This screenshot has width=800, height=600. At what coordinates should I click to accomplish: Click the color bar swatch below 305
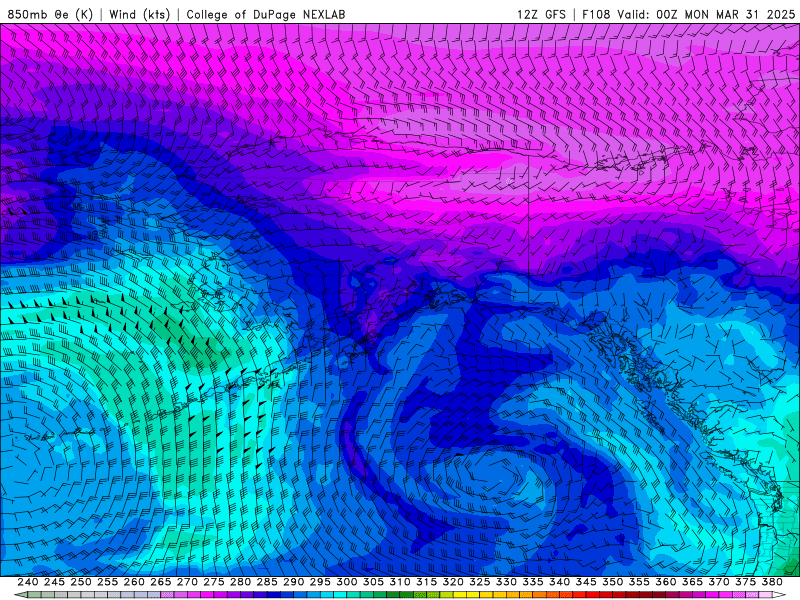click(x=380, y=595)
